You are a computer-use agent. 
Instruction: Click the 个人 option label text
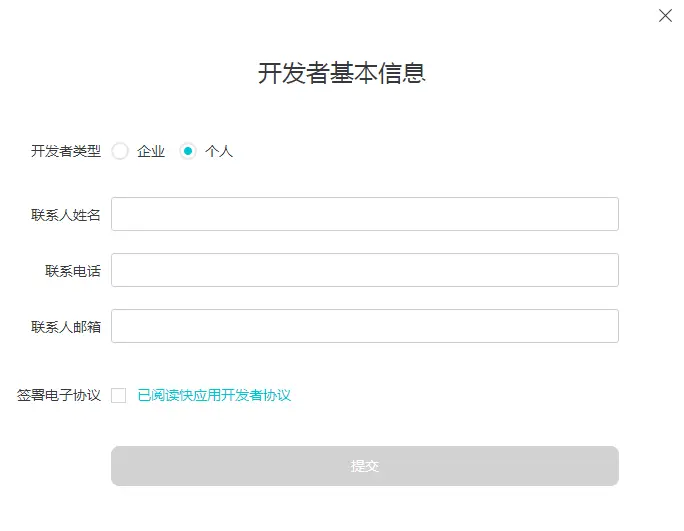tap(219, 152)
